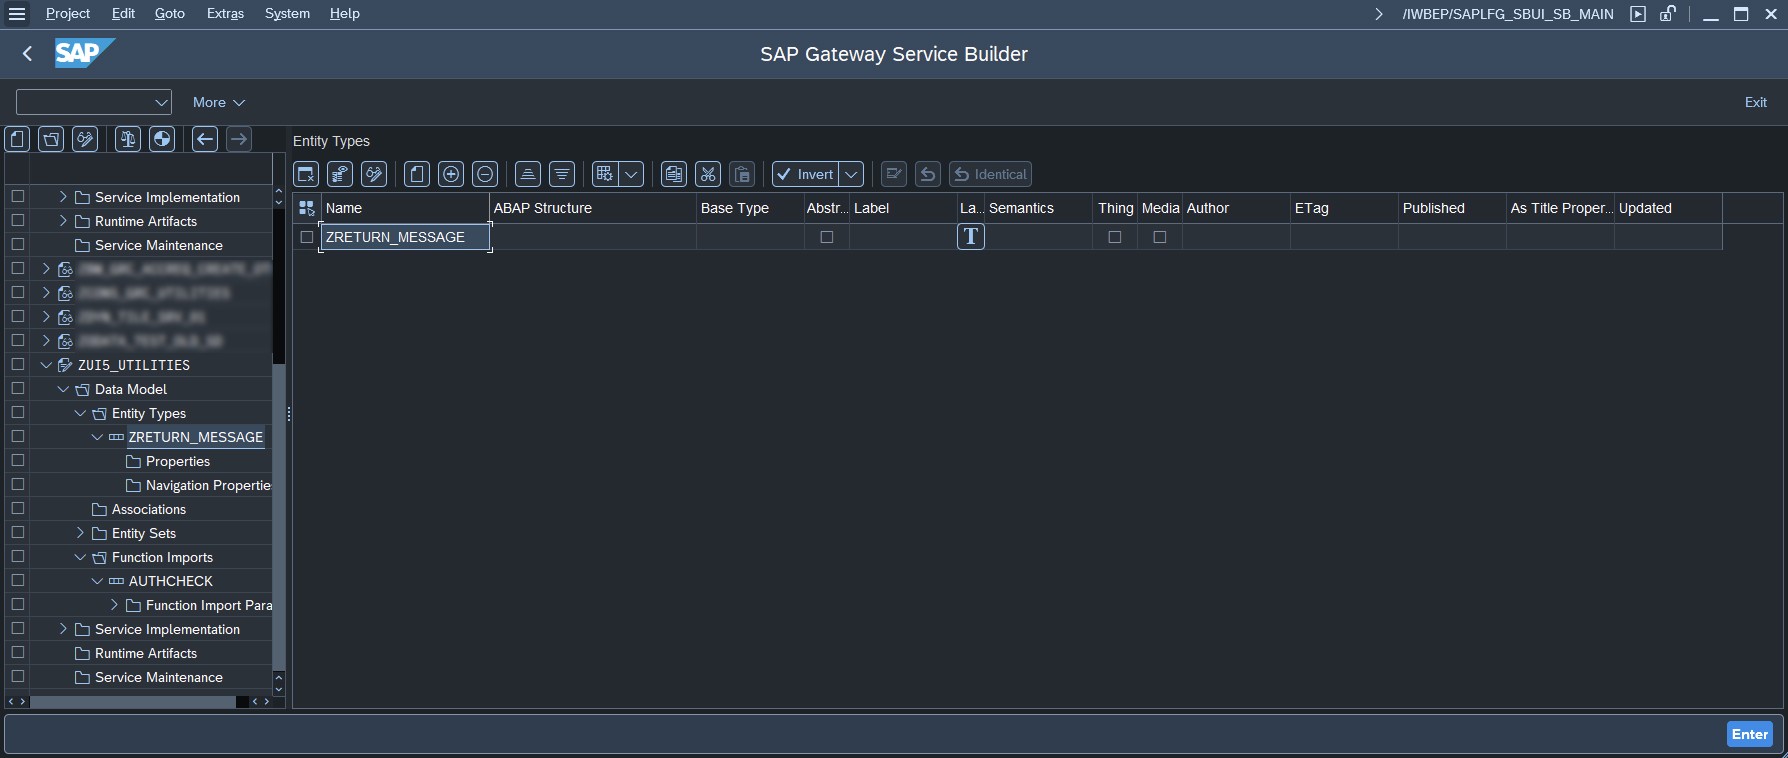Expand the Entity Sets folder

[x=80, y=533]
